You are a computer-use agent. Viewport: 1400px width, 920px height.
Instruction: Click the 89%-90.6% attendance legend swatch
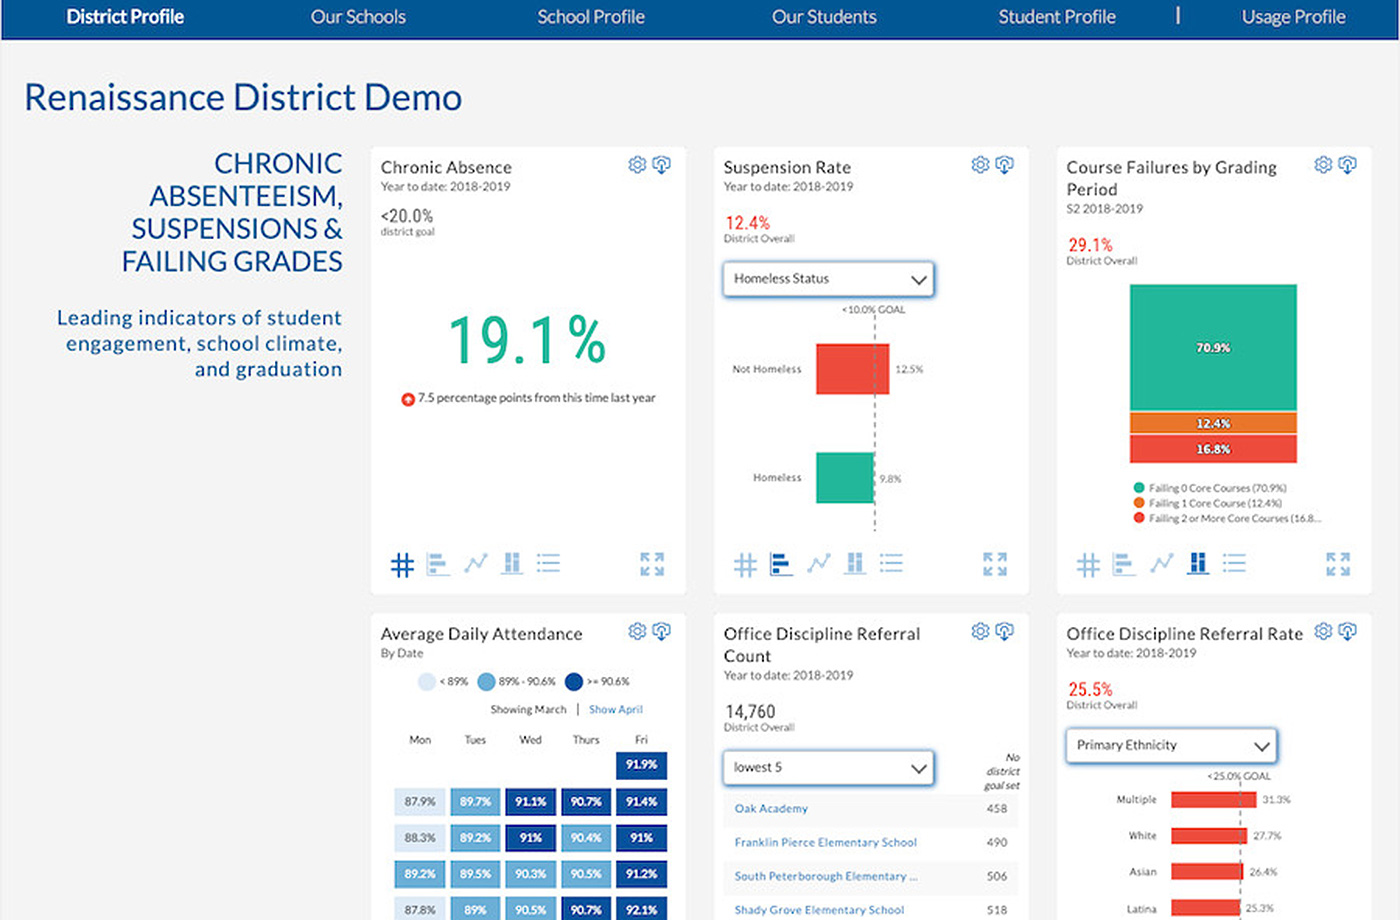(x=486, y=682)
